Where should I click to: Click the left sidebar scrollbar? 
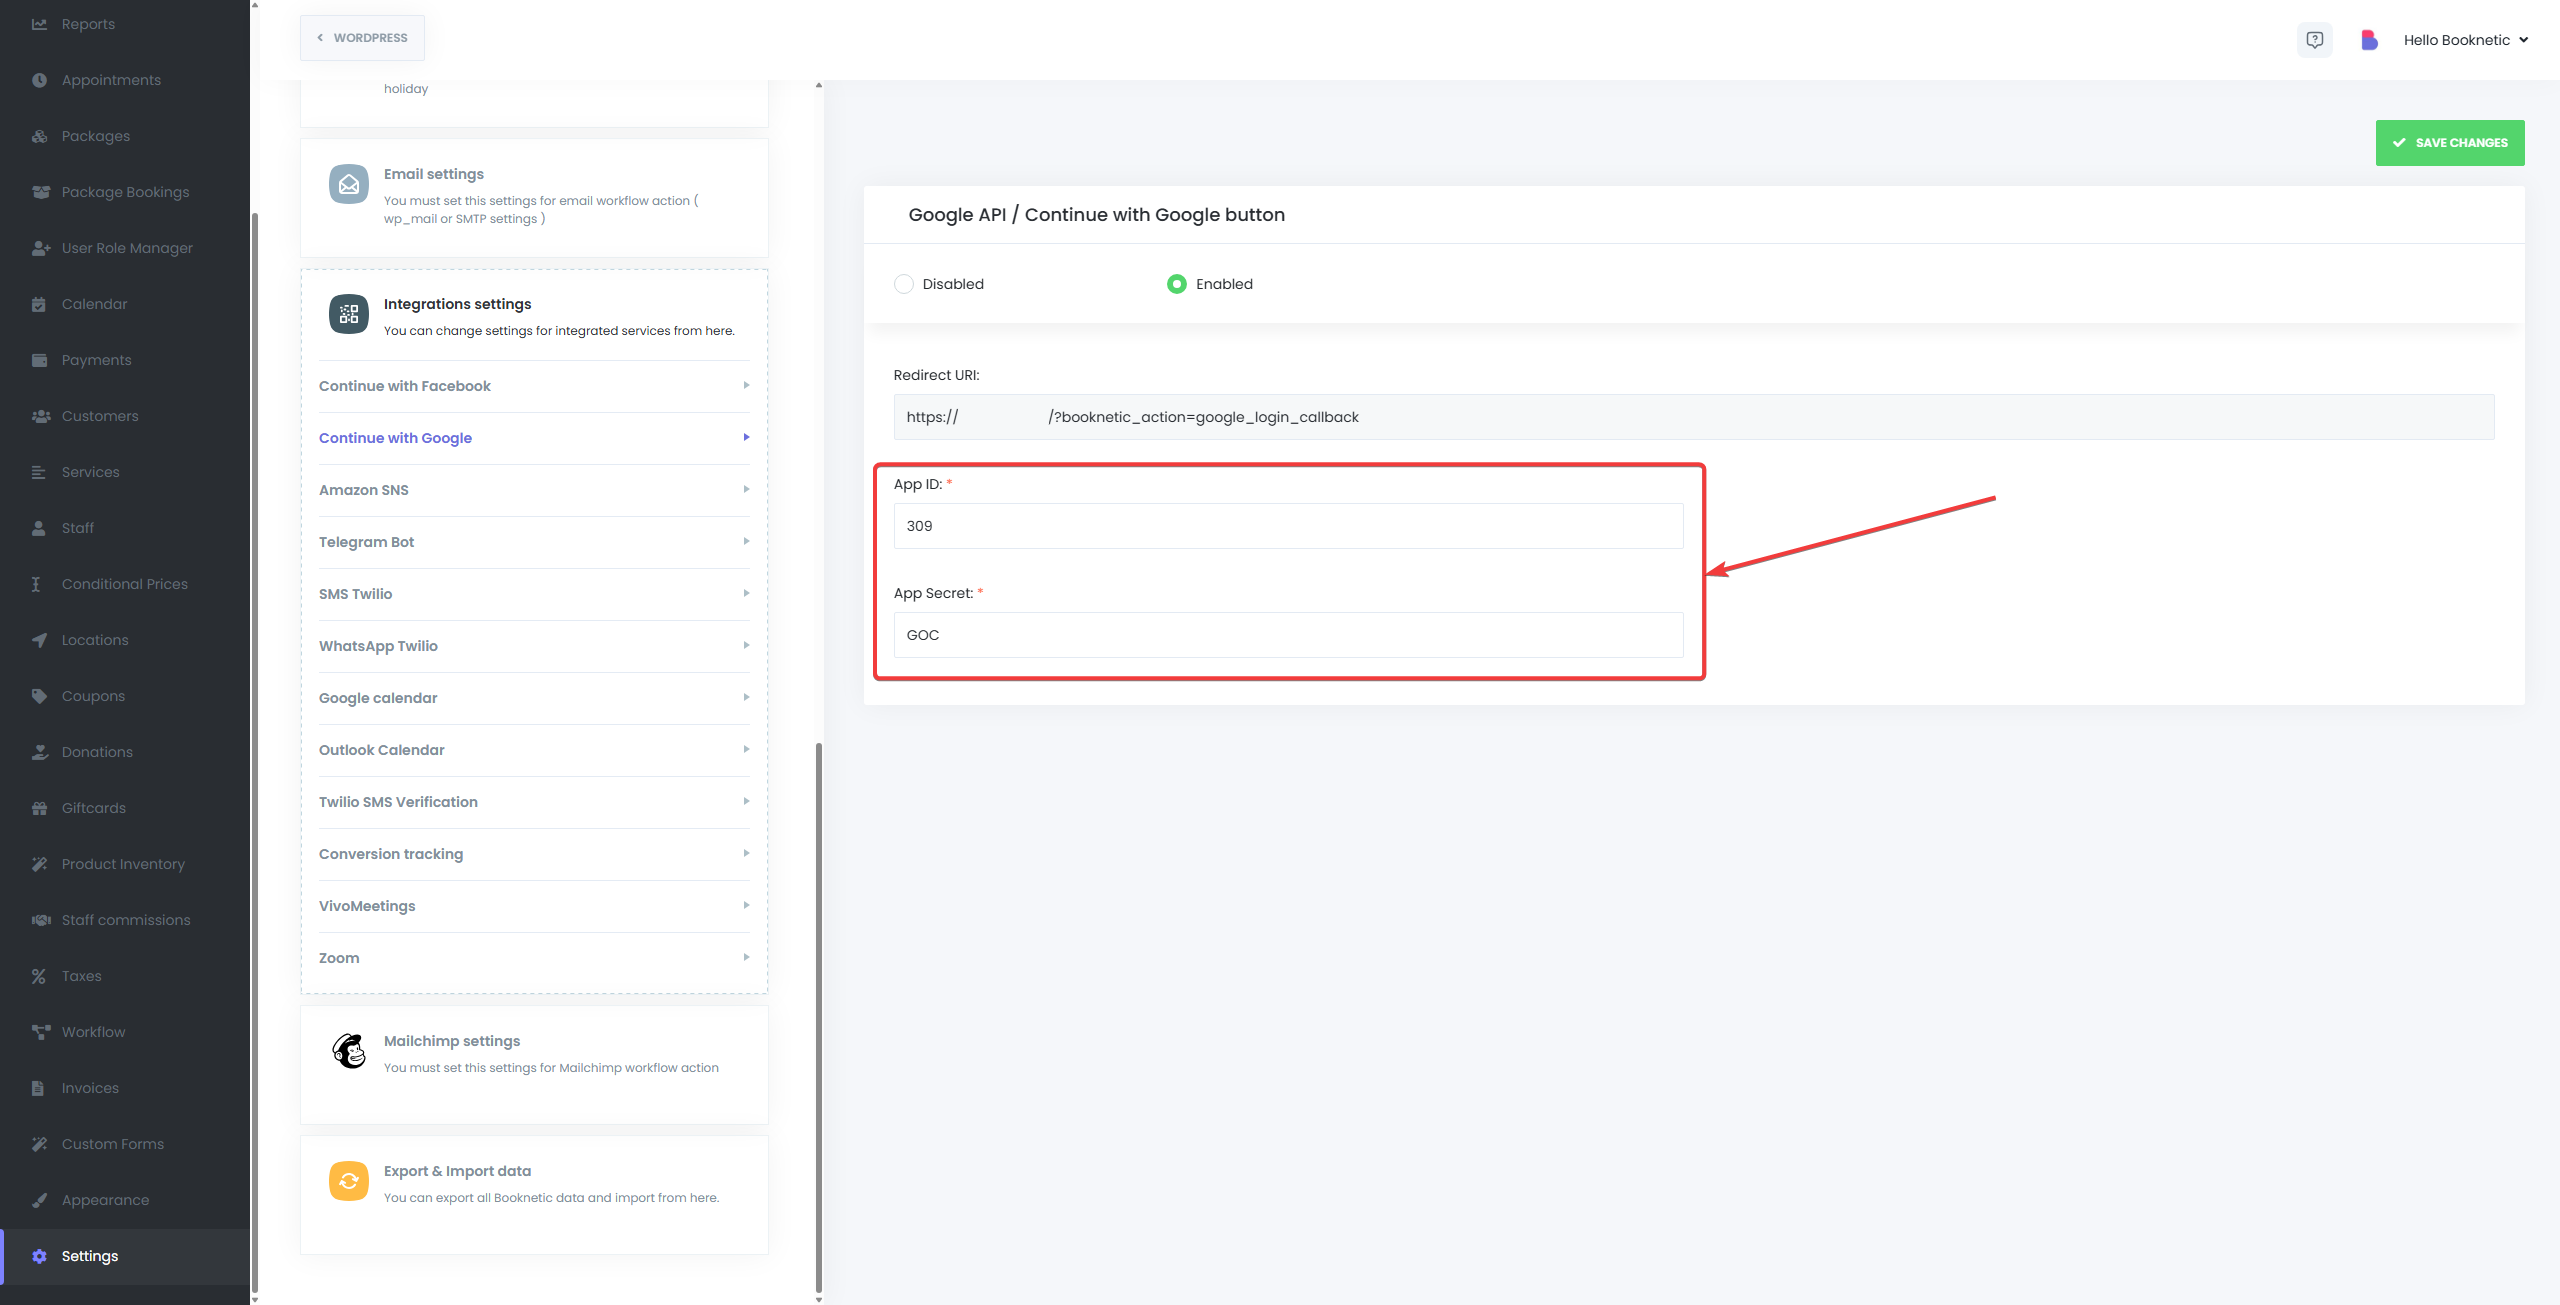point(255,752)
